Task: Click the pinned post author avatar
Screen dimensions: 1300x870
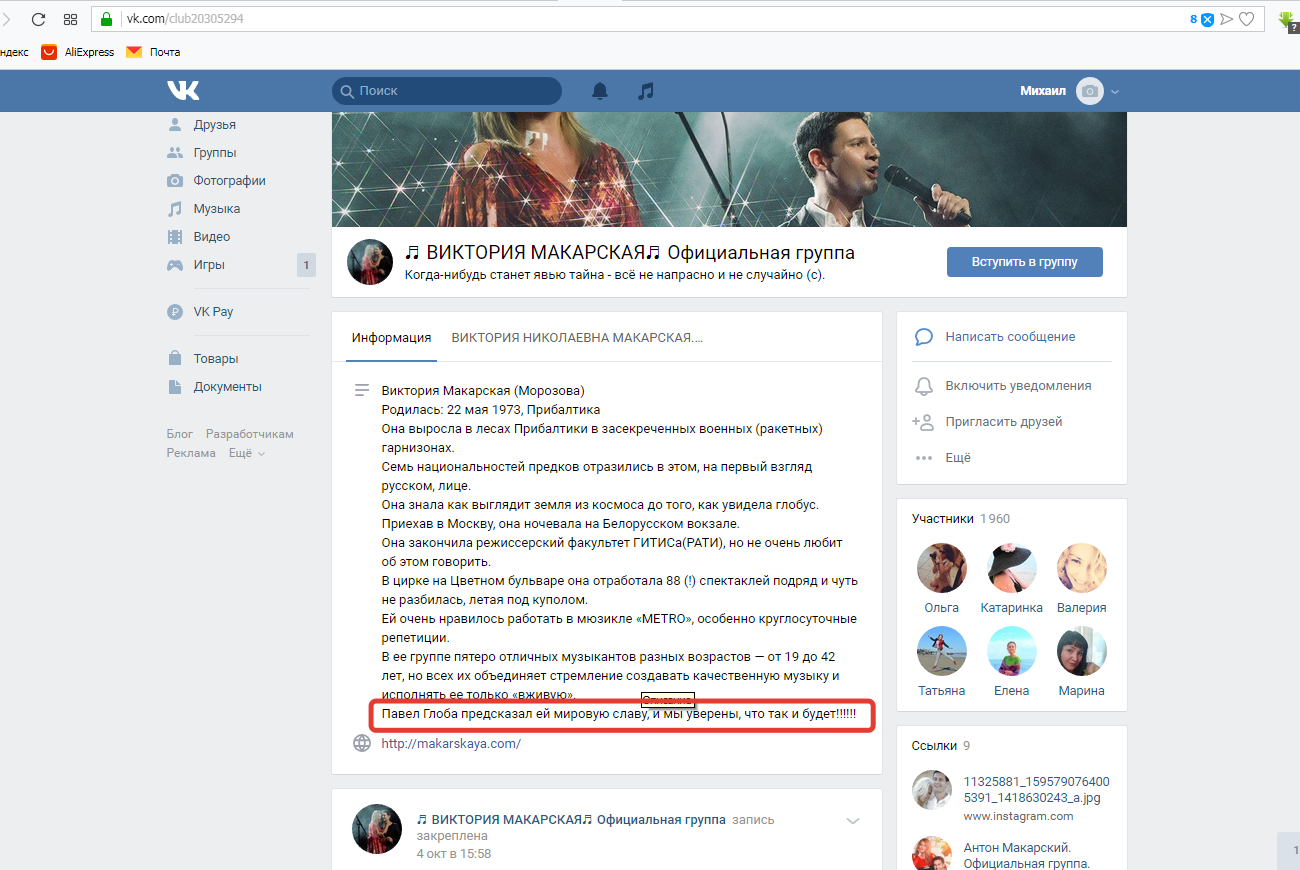Action: coord(377,828)
